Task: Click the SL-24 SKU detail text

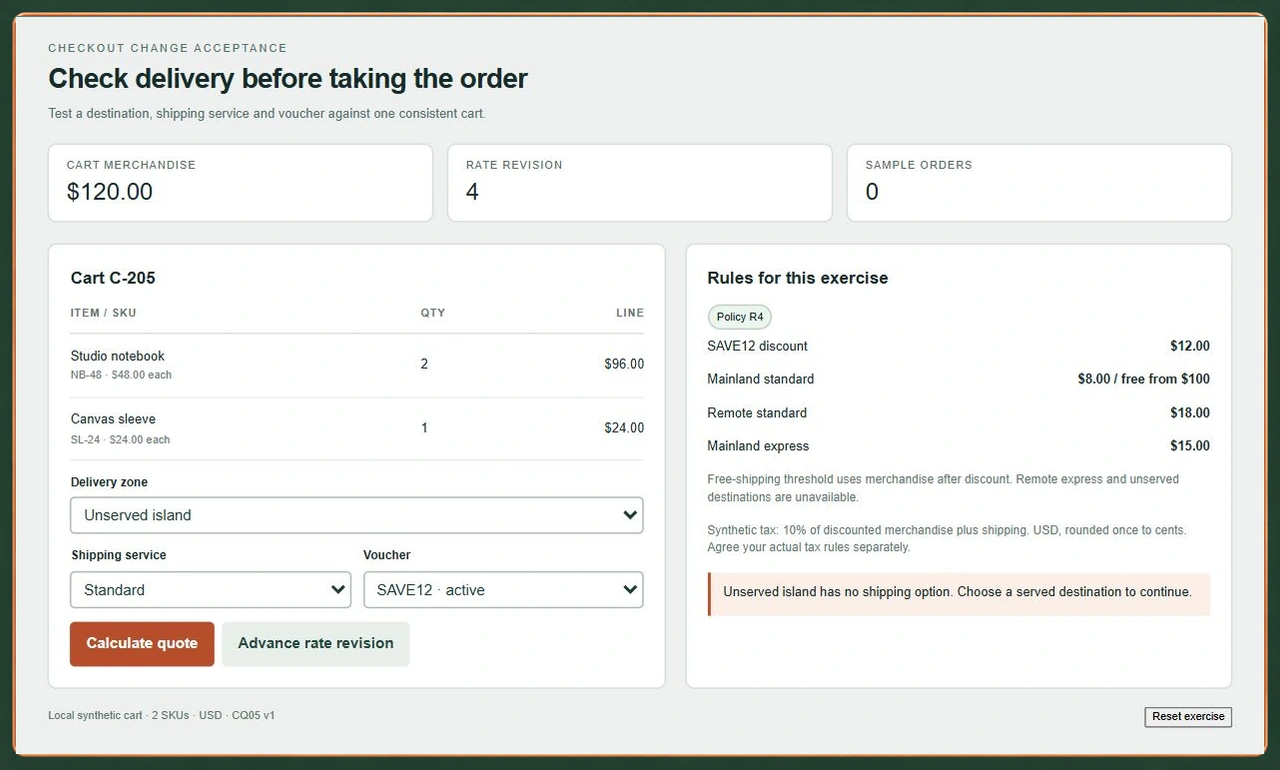Action: click(120, 440)
